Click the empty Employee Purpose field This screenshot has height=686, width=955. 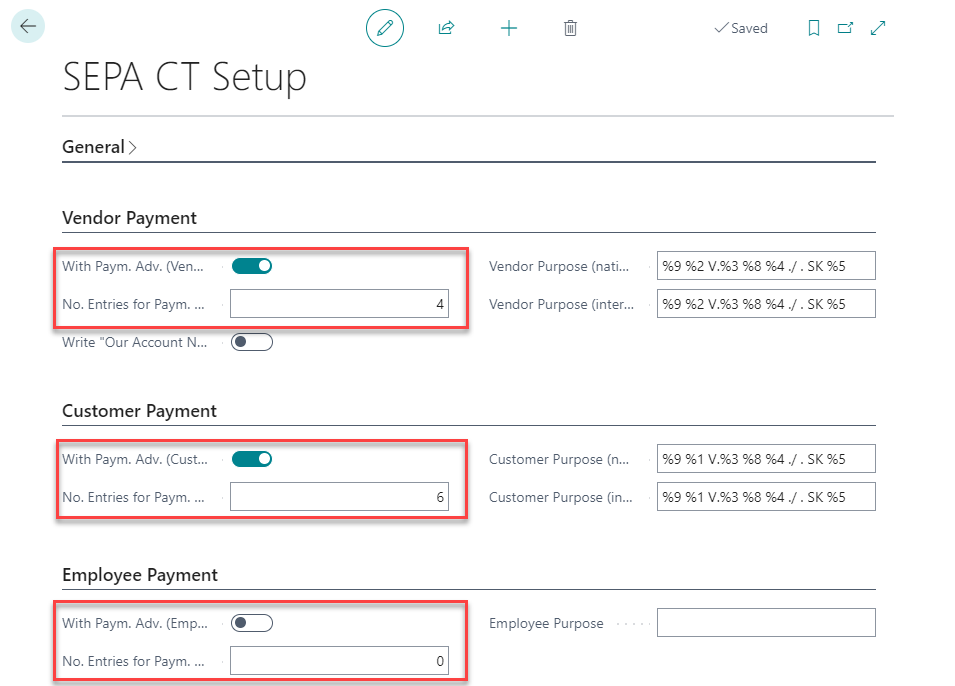point(766,622)
